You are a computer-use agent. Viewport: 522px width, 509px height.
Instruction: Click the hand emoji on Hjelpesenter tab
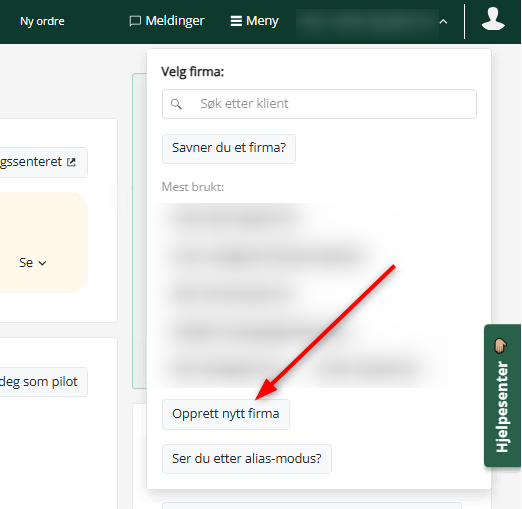[501, 346]
